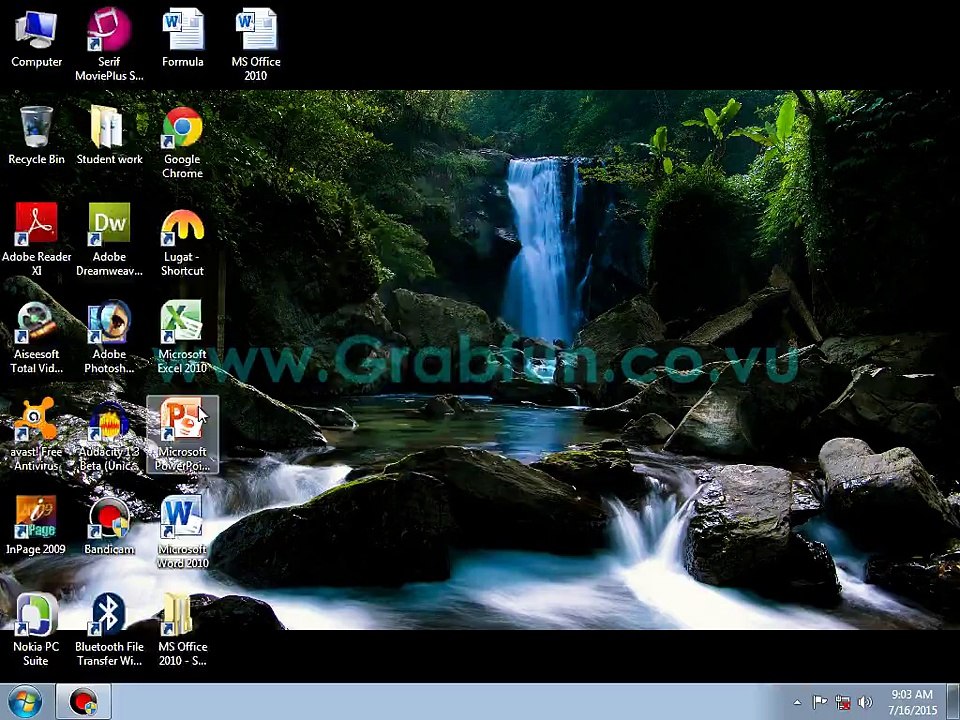Open the volume speaker control
960x720 pixels.
click(865, 702)
